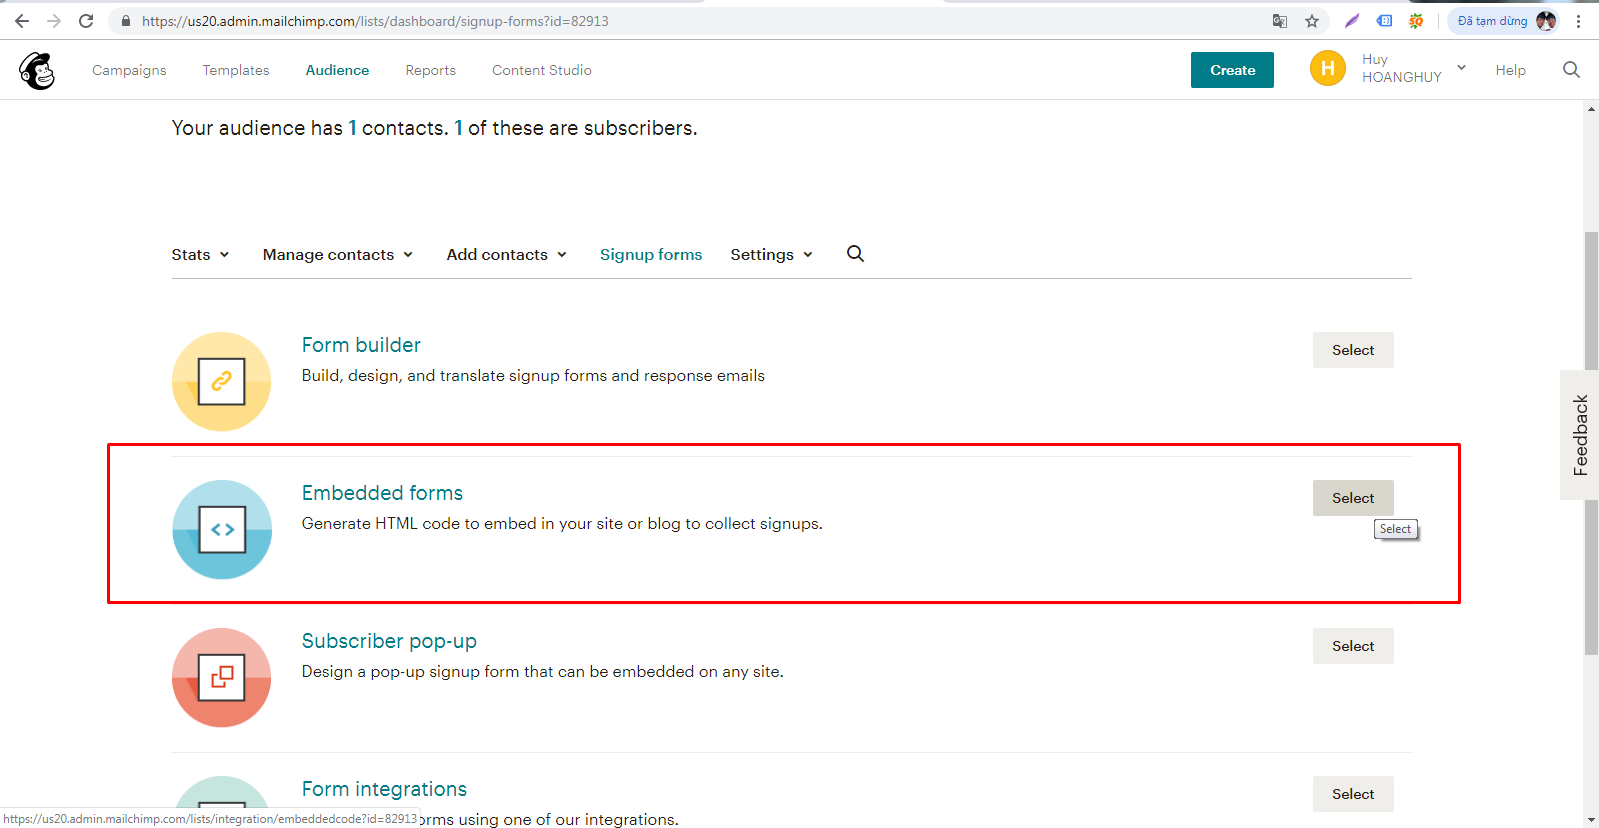The image size is (1599, 828).
Task: Click the Form builder link icon
Action: point(222,381)
